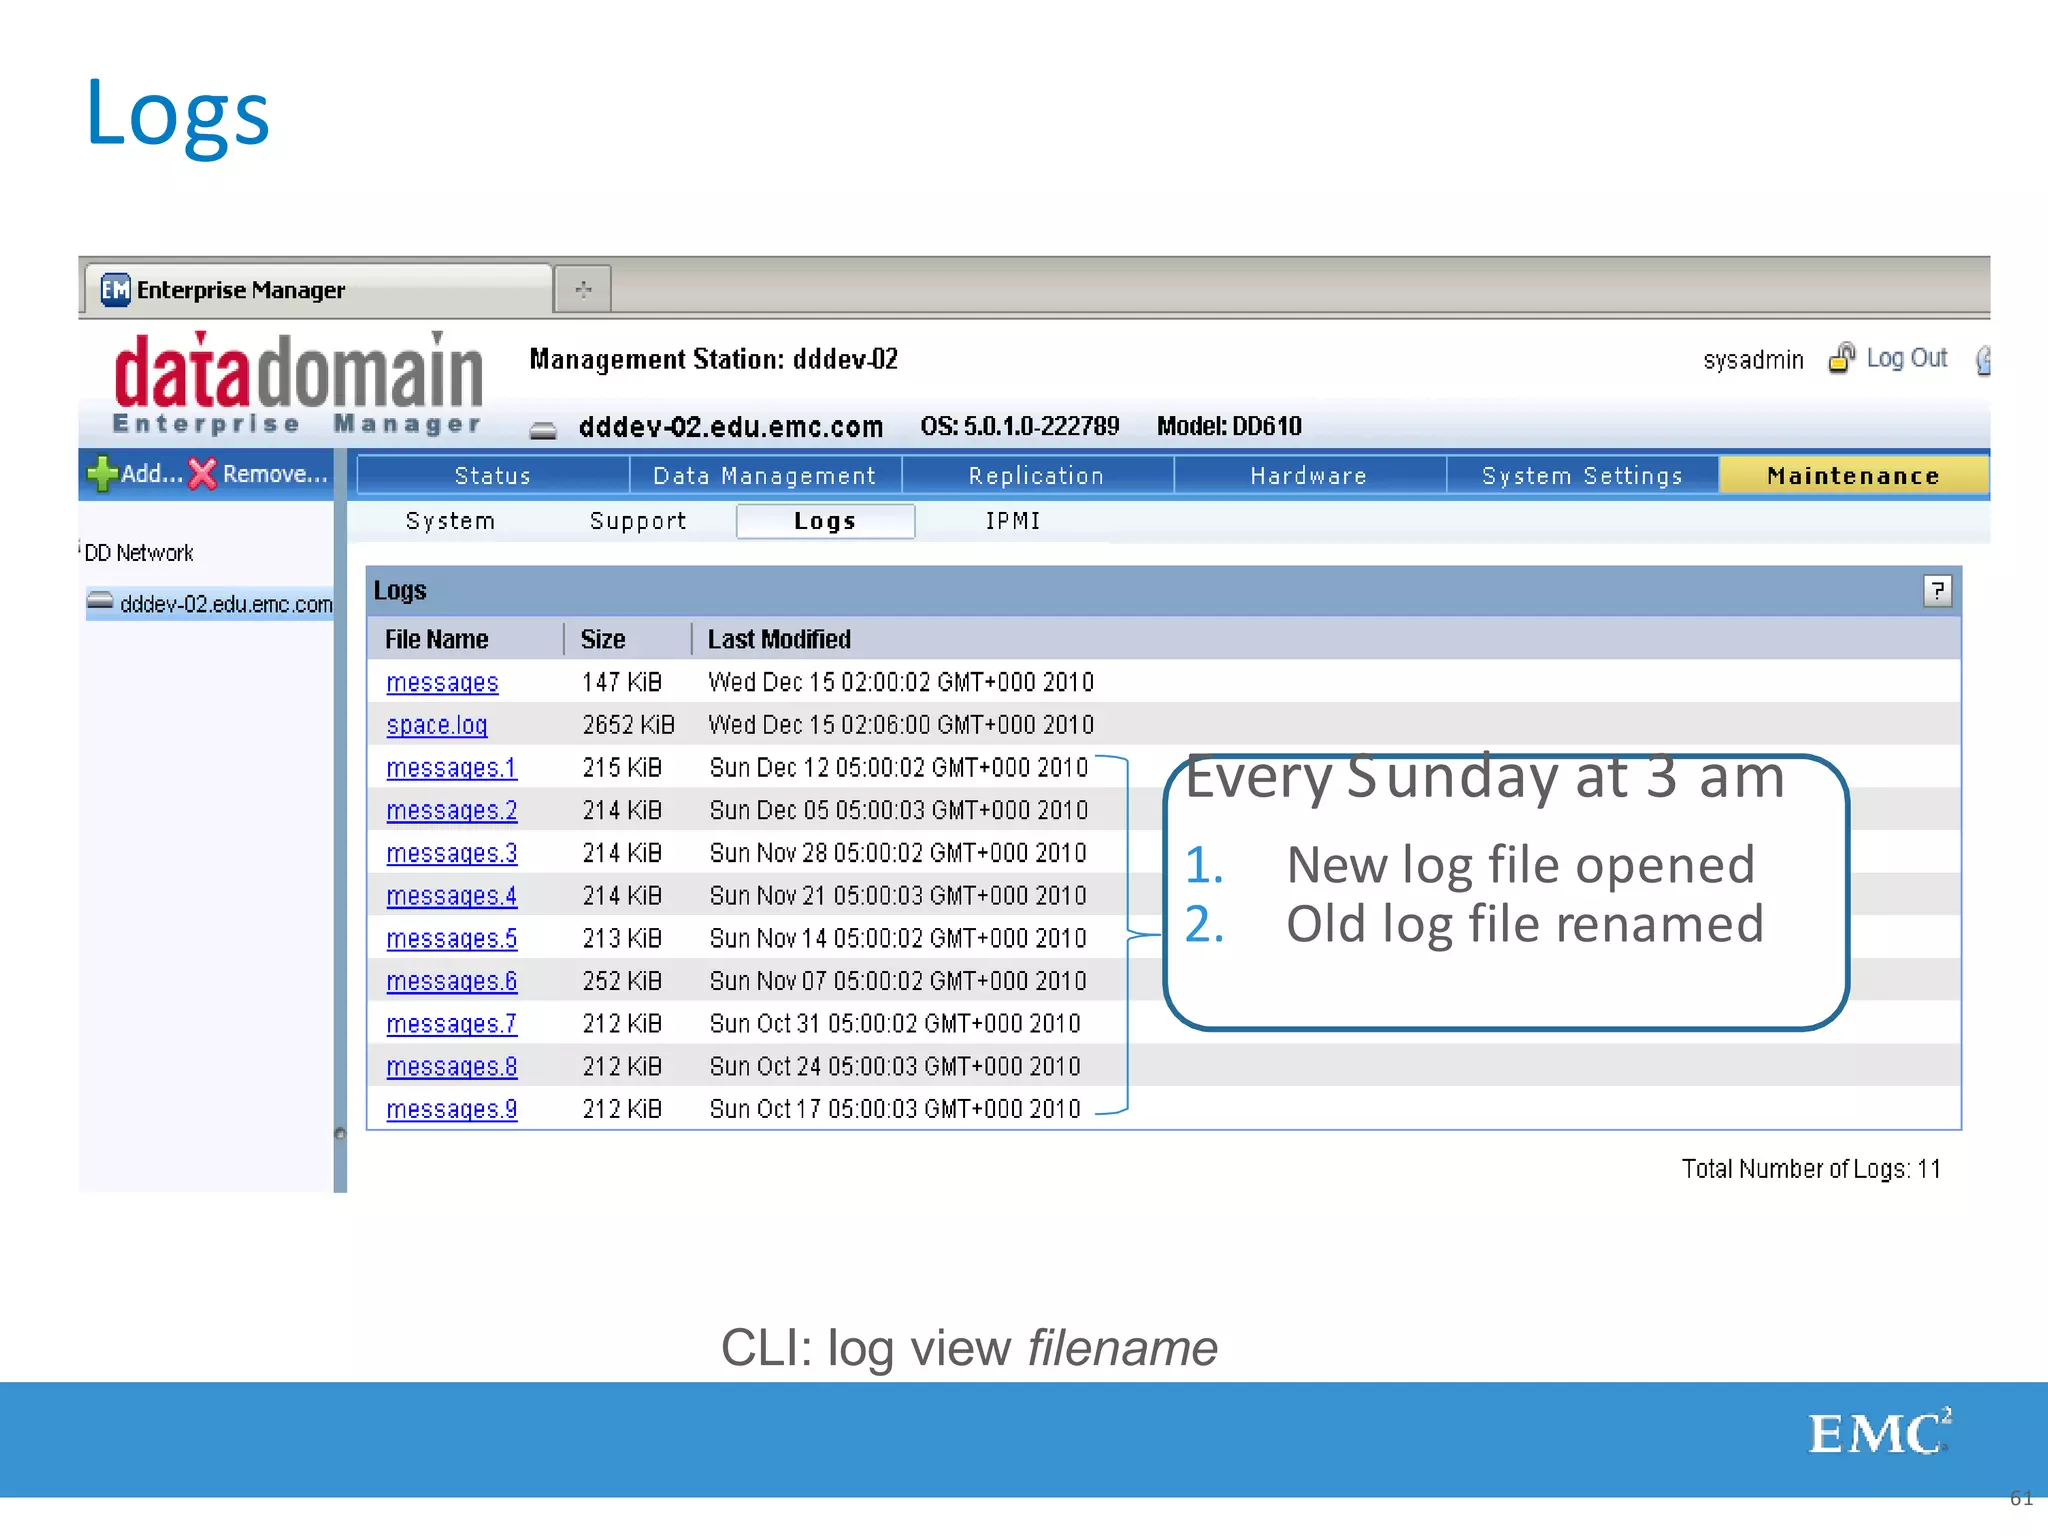Open the messages.9 log link
The height and width of the screenshot is (1536, 2048).
[452, 1109]
